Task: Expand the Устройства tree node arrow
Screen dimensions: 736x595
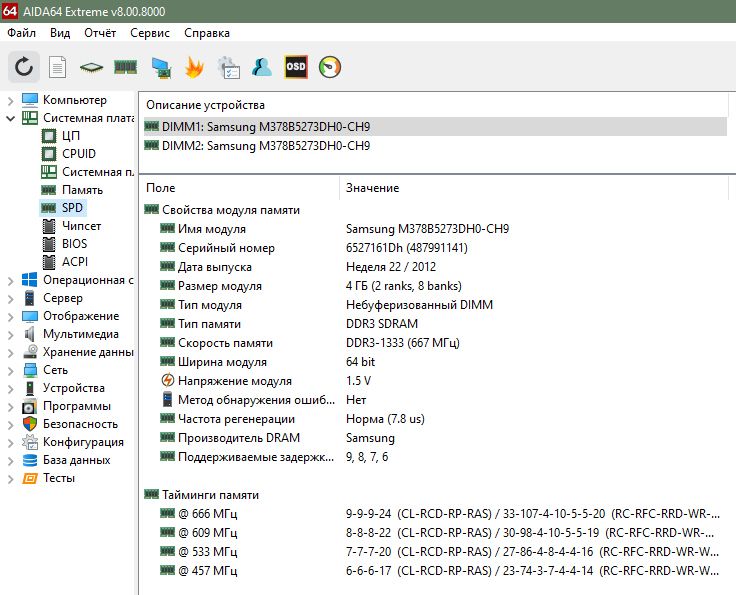Action: coord(10,389)
